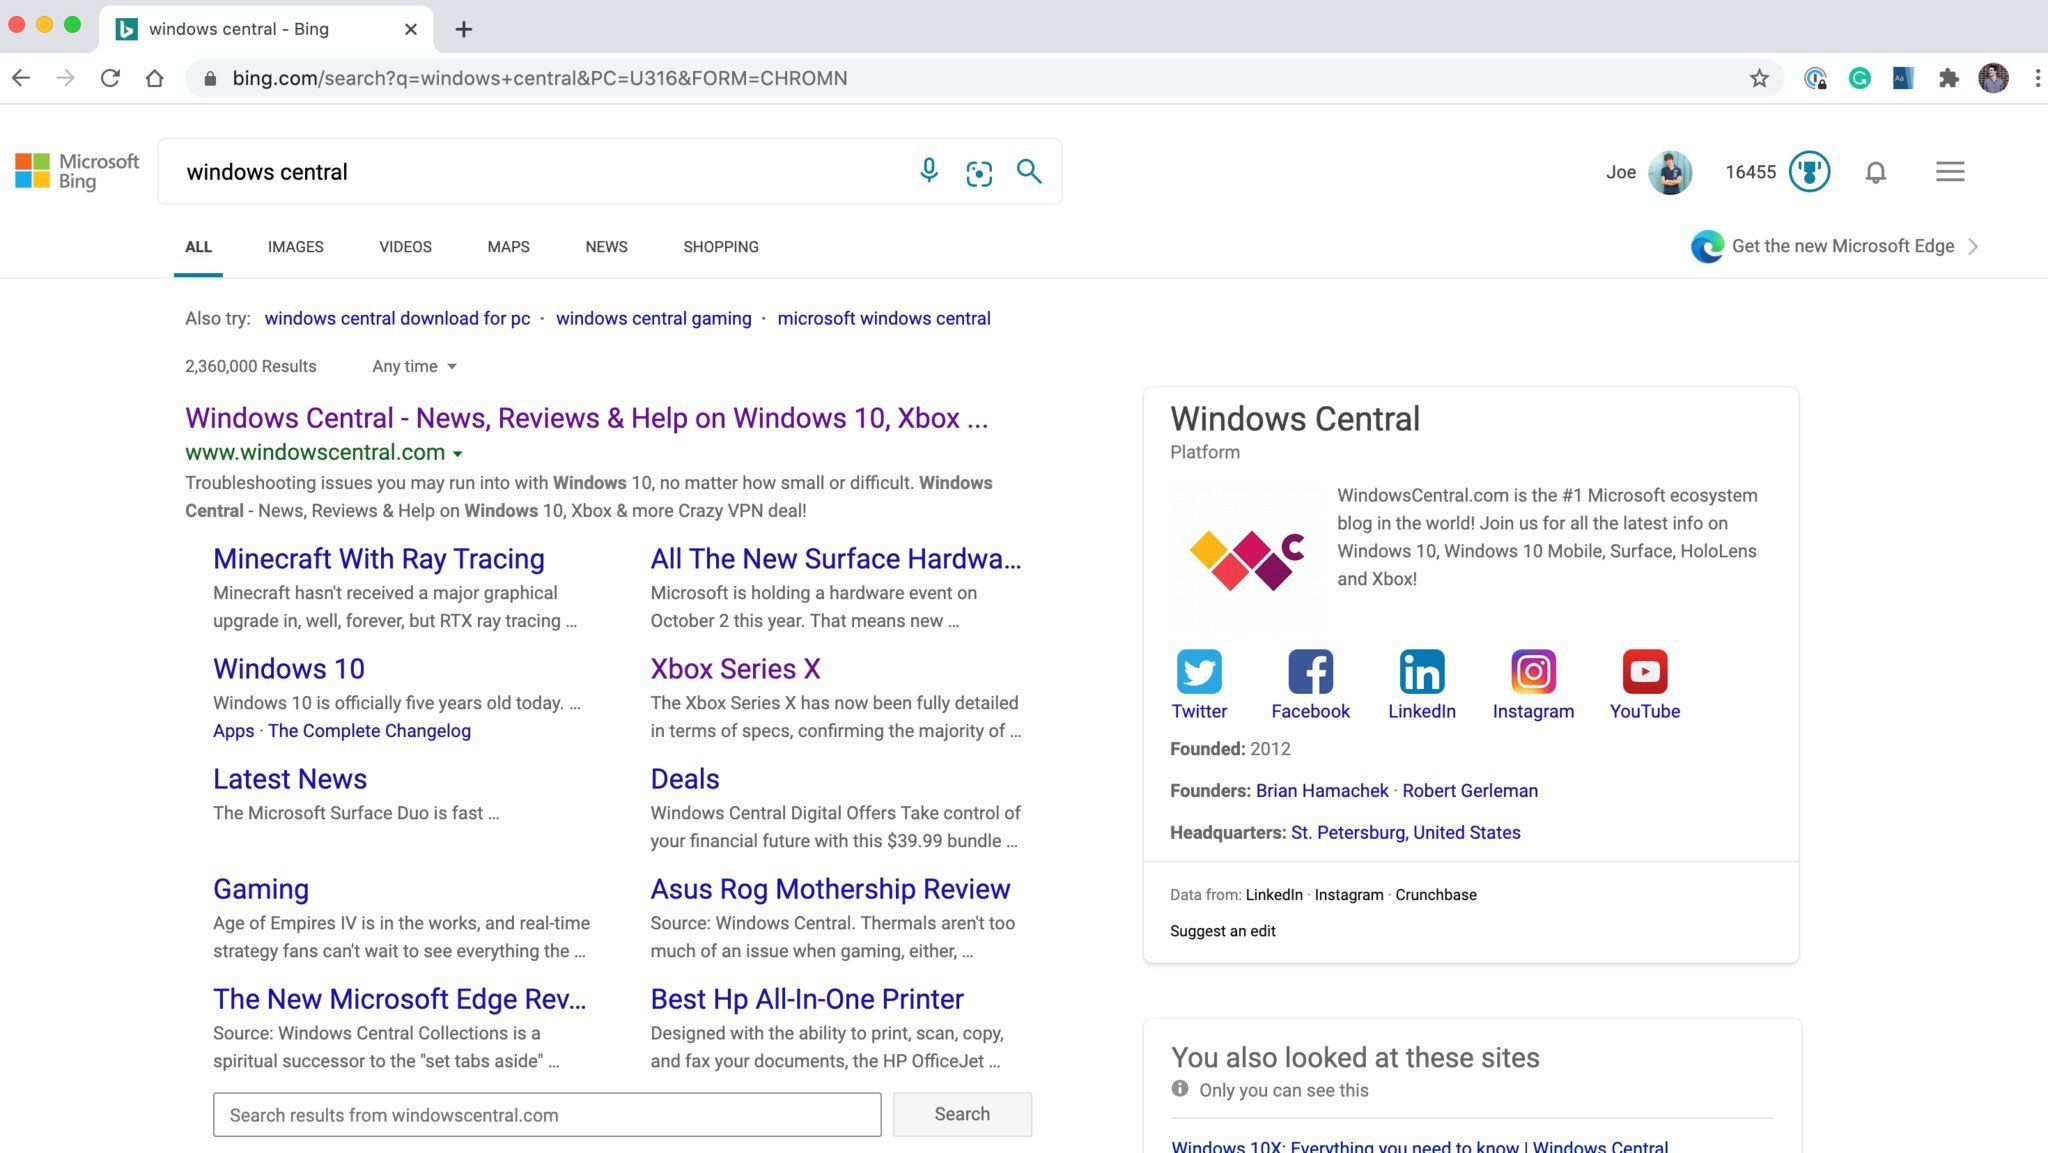Open Windows Central's Twitter profile icon
This screenshot has height=1153, width=2048.
click(x=1198, y=671)
